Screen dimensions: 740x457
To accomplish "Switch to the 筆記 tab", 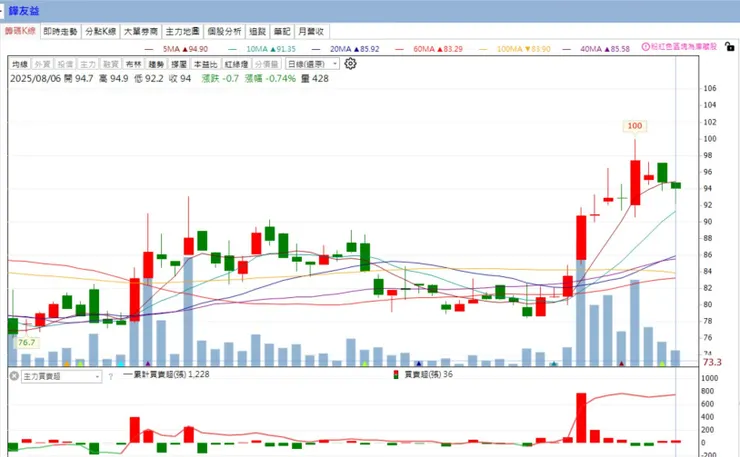I will coord(282,32).
